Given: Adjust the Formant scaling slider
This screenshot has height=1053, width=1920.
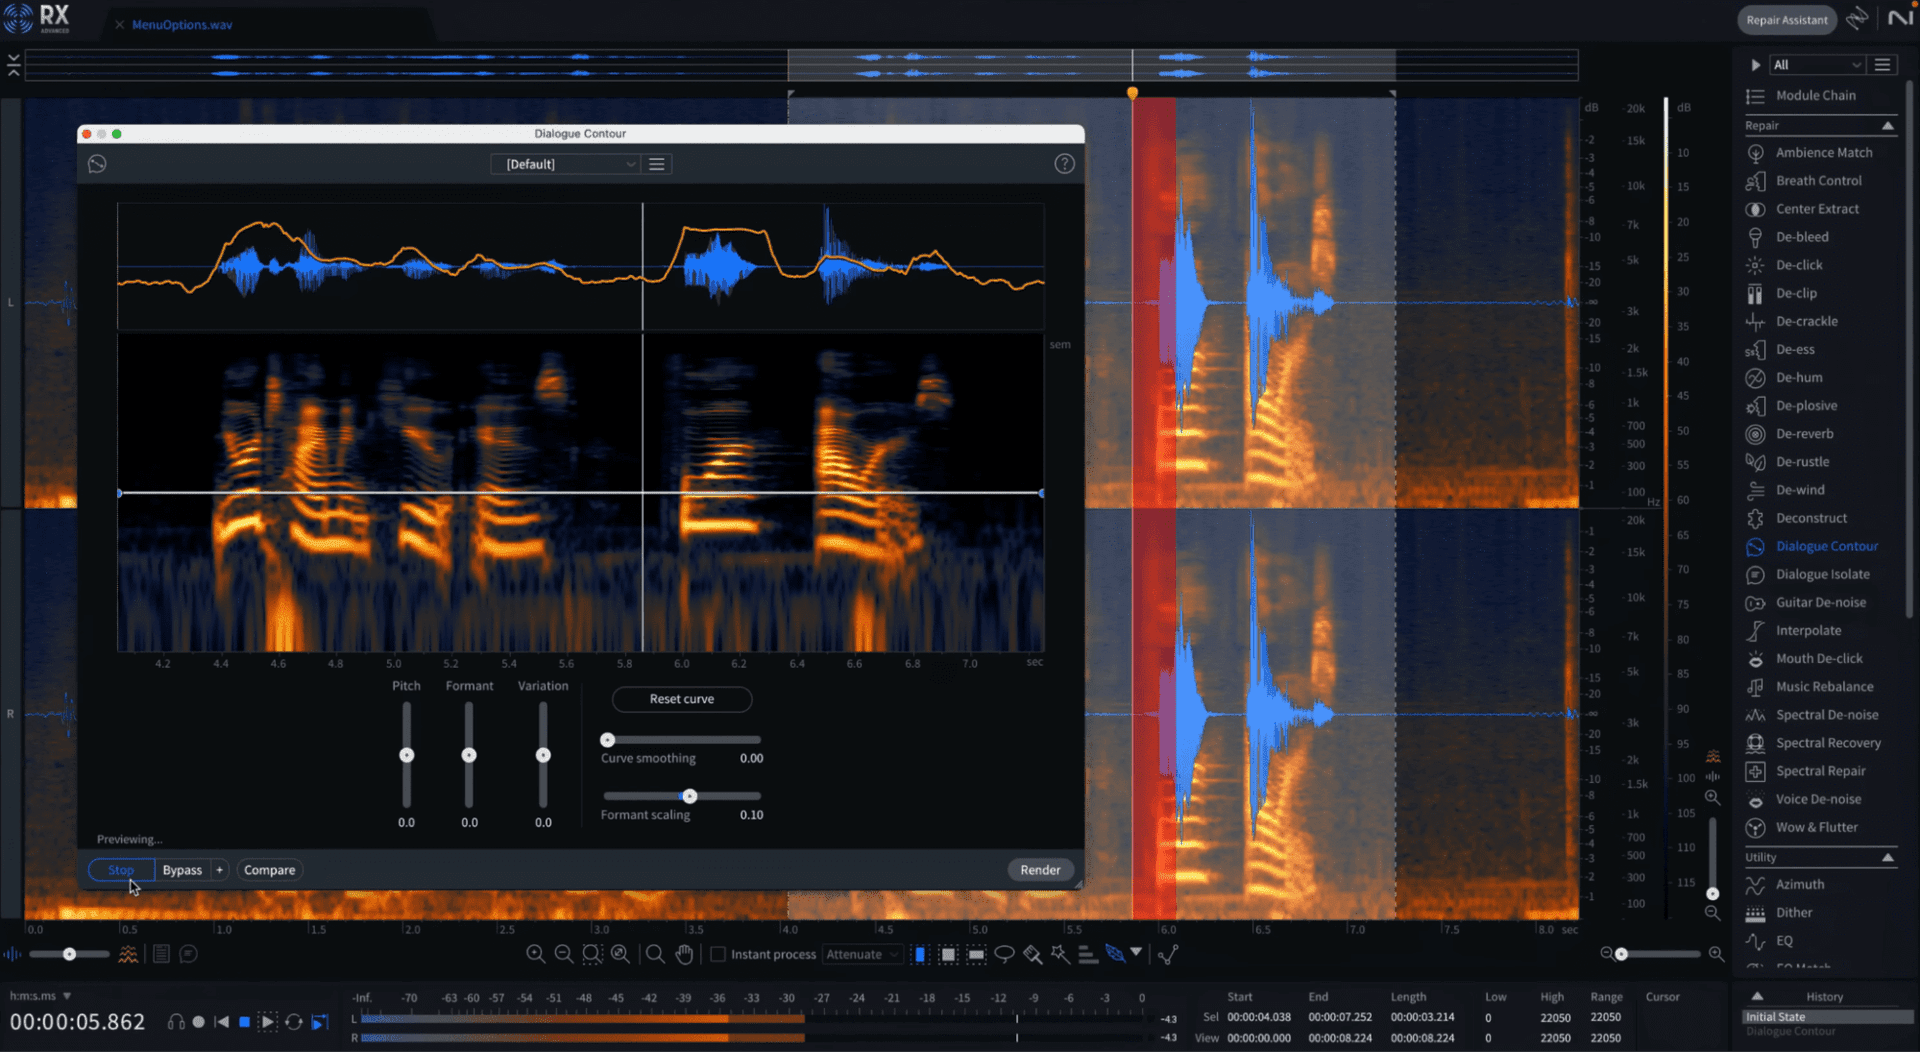Looking at the screenshot, I should tap(690, 796).
